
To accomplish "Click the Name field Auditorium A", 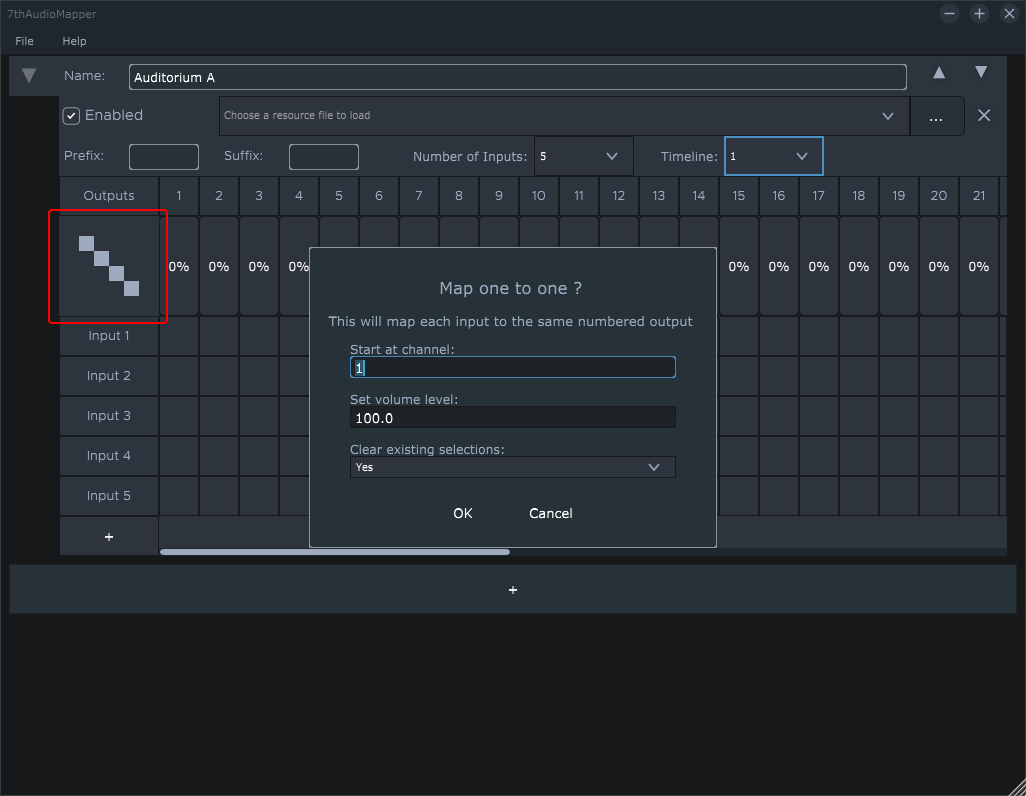I will coord(518,77).
